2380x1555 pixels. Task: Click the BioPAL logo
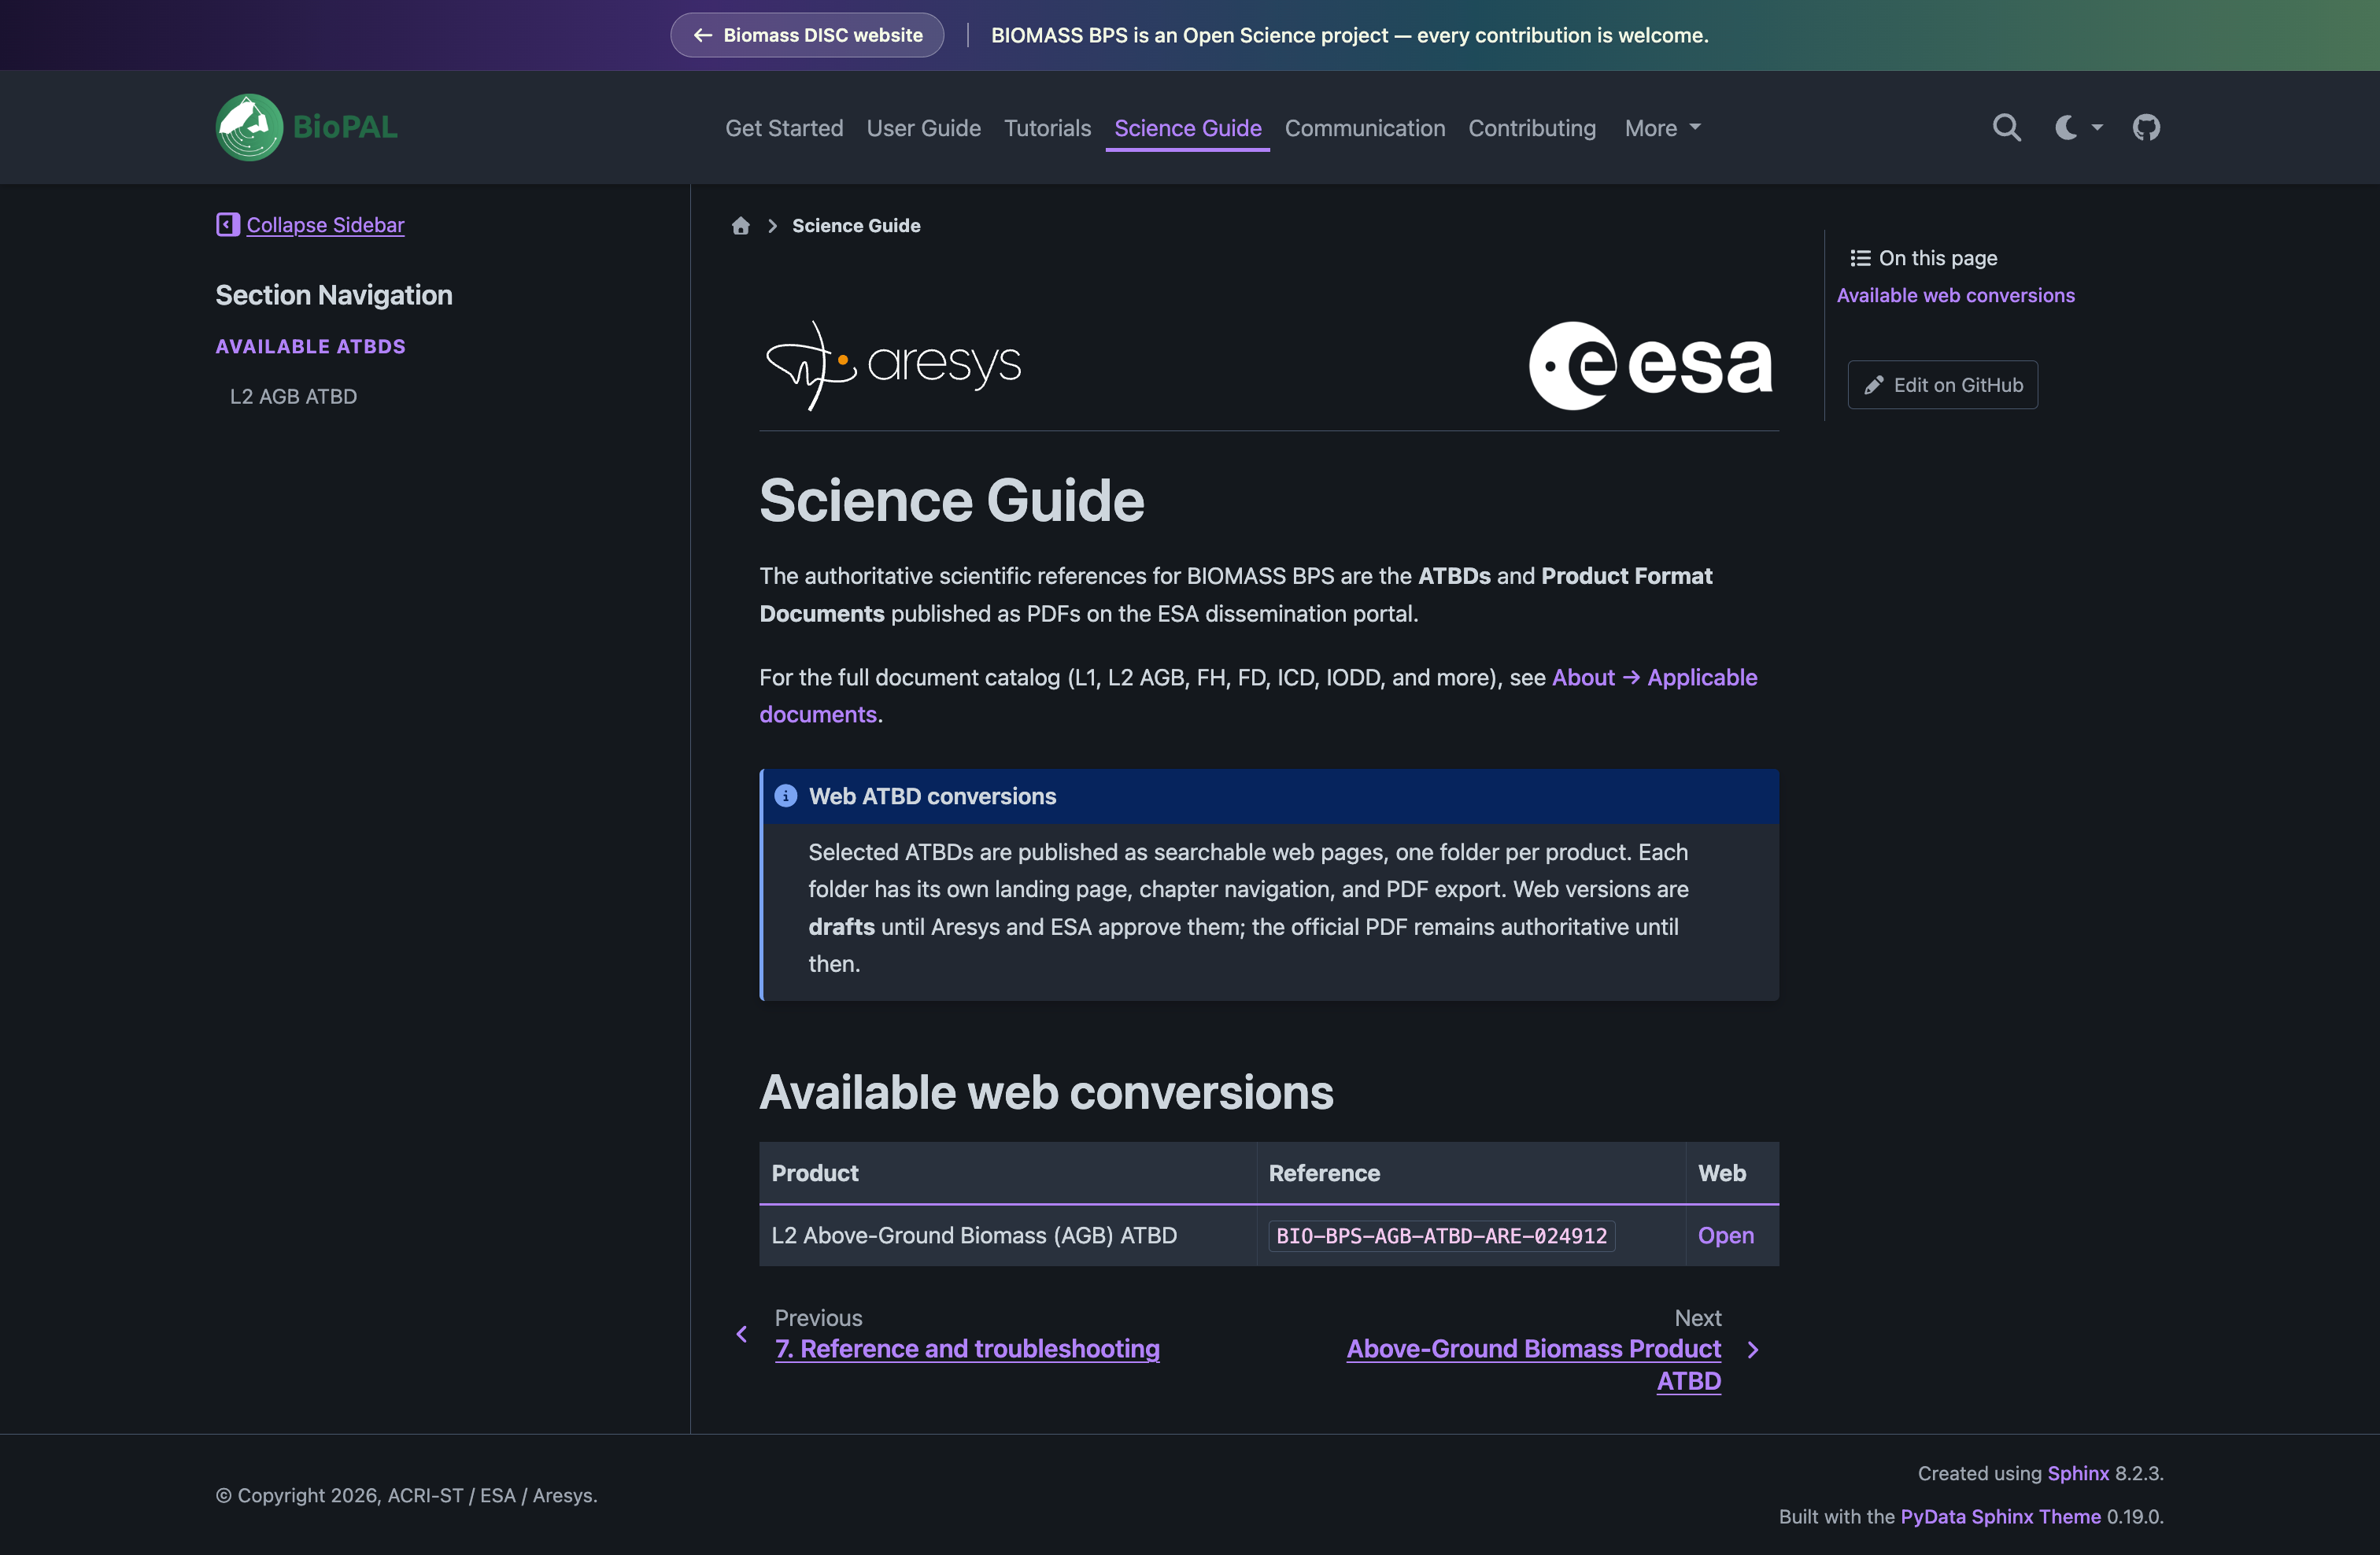pos(307,127)
